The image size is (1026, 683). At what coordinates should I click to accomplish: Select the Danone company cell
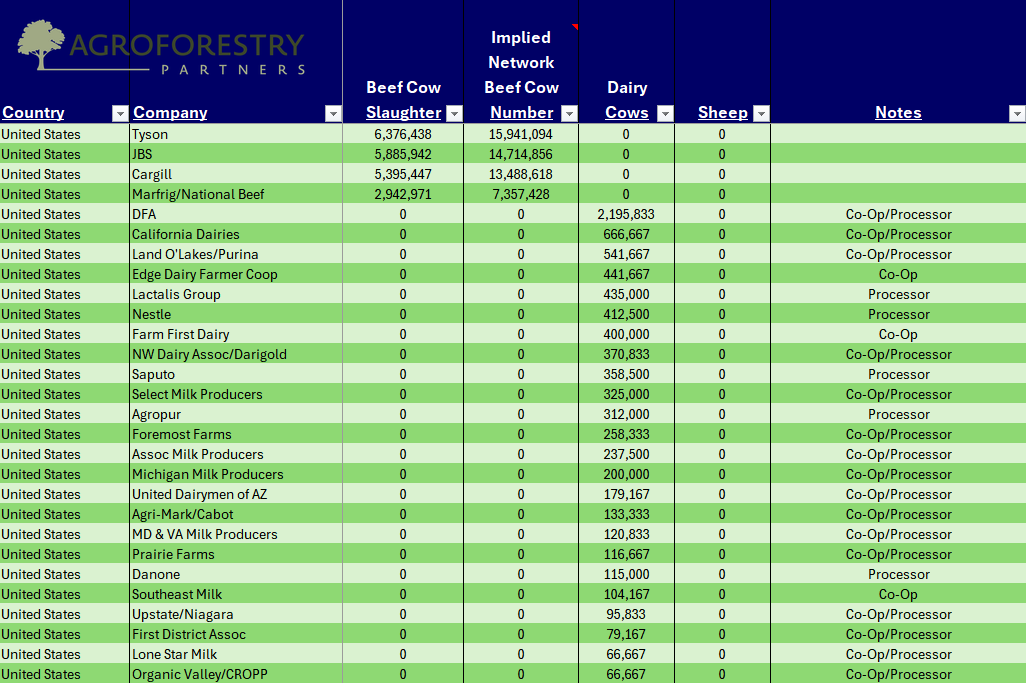point(236,574)
